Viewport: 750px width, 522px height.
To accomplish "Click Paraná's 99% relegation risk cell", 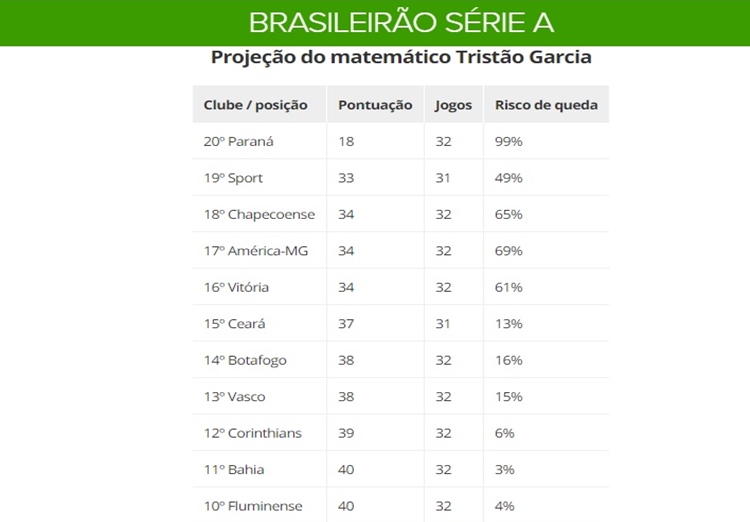I will pos(509,141).
